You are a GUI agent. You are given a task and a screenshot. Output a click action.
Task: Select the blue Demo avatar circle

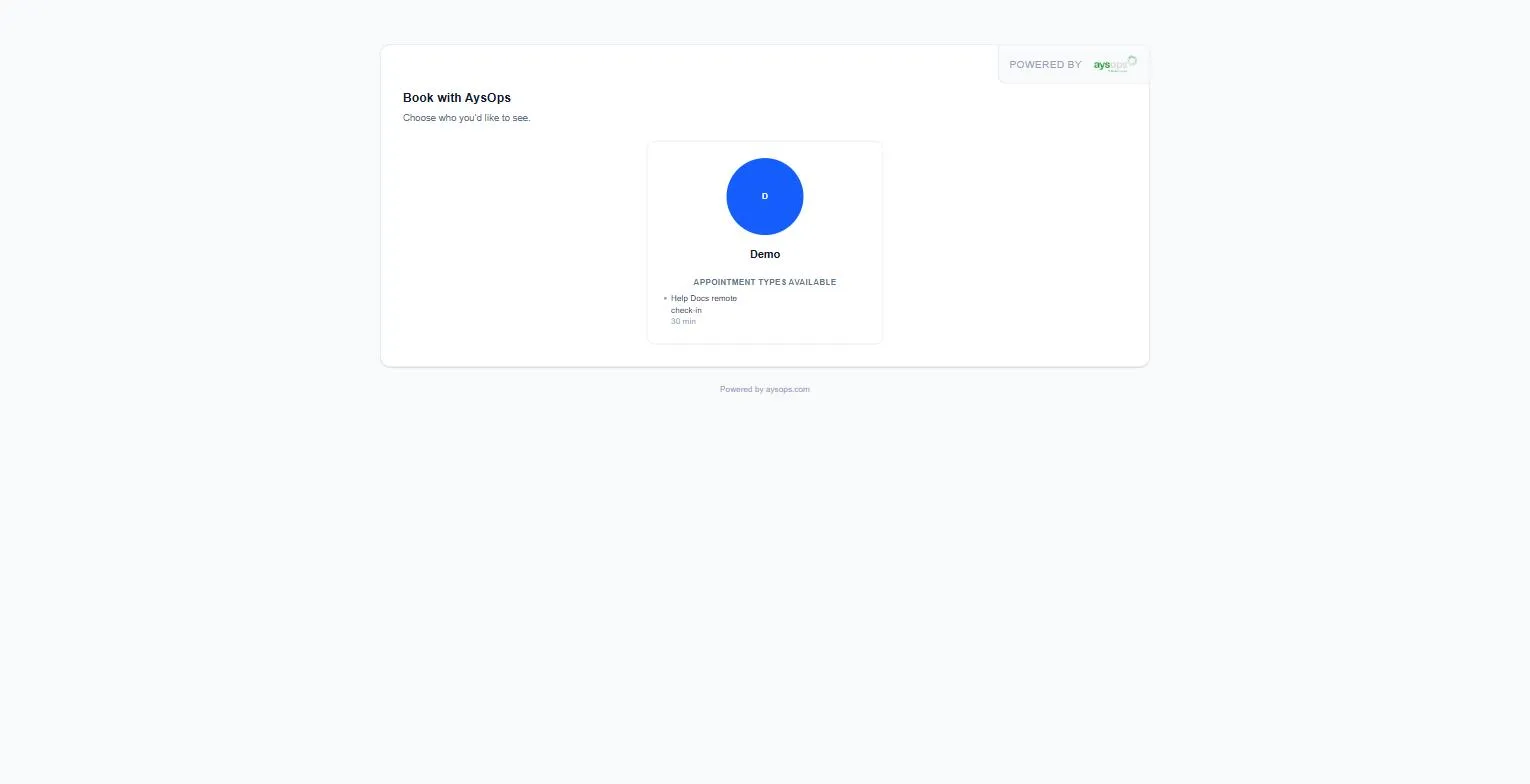click(765, 196)
